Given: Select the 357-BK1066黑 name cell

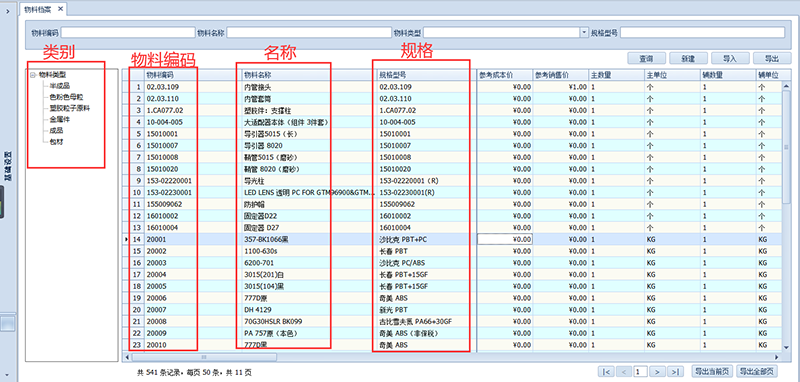Looking at the screenshot, I should coord(309,239).
